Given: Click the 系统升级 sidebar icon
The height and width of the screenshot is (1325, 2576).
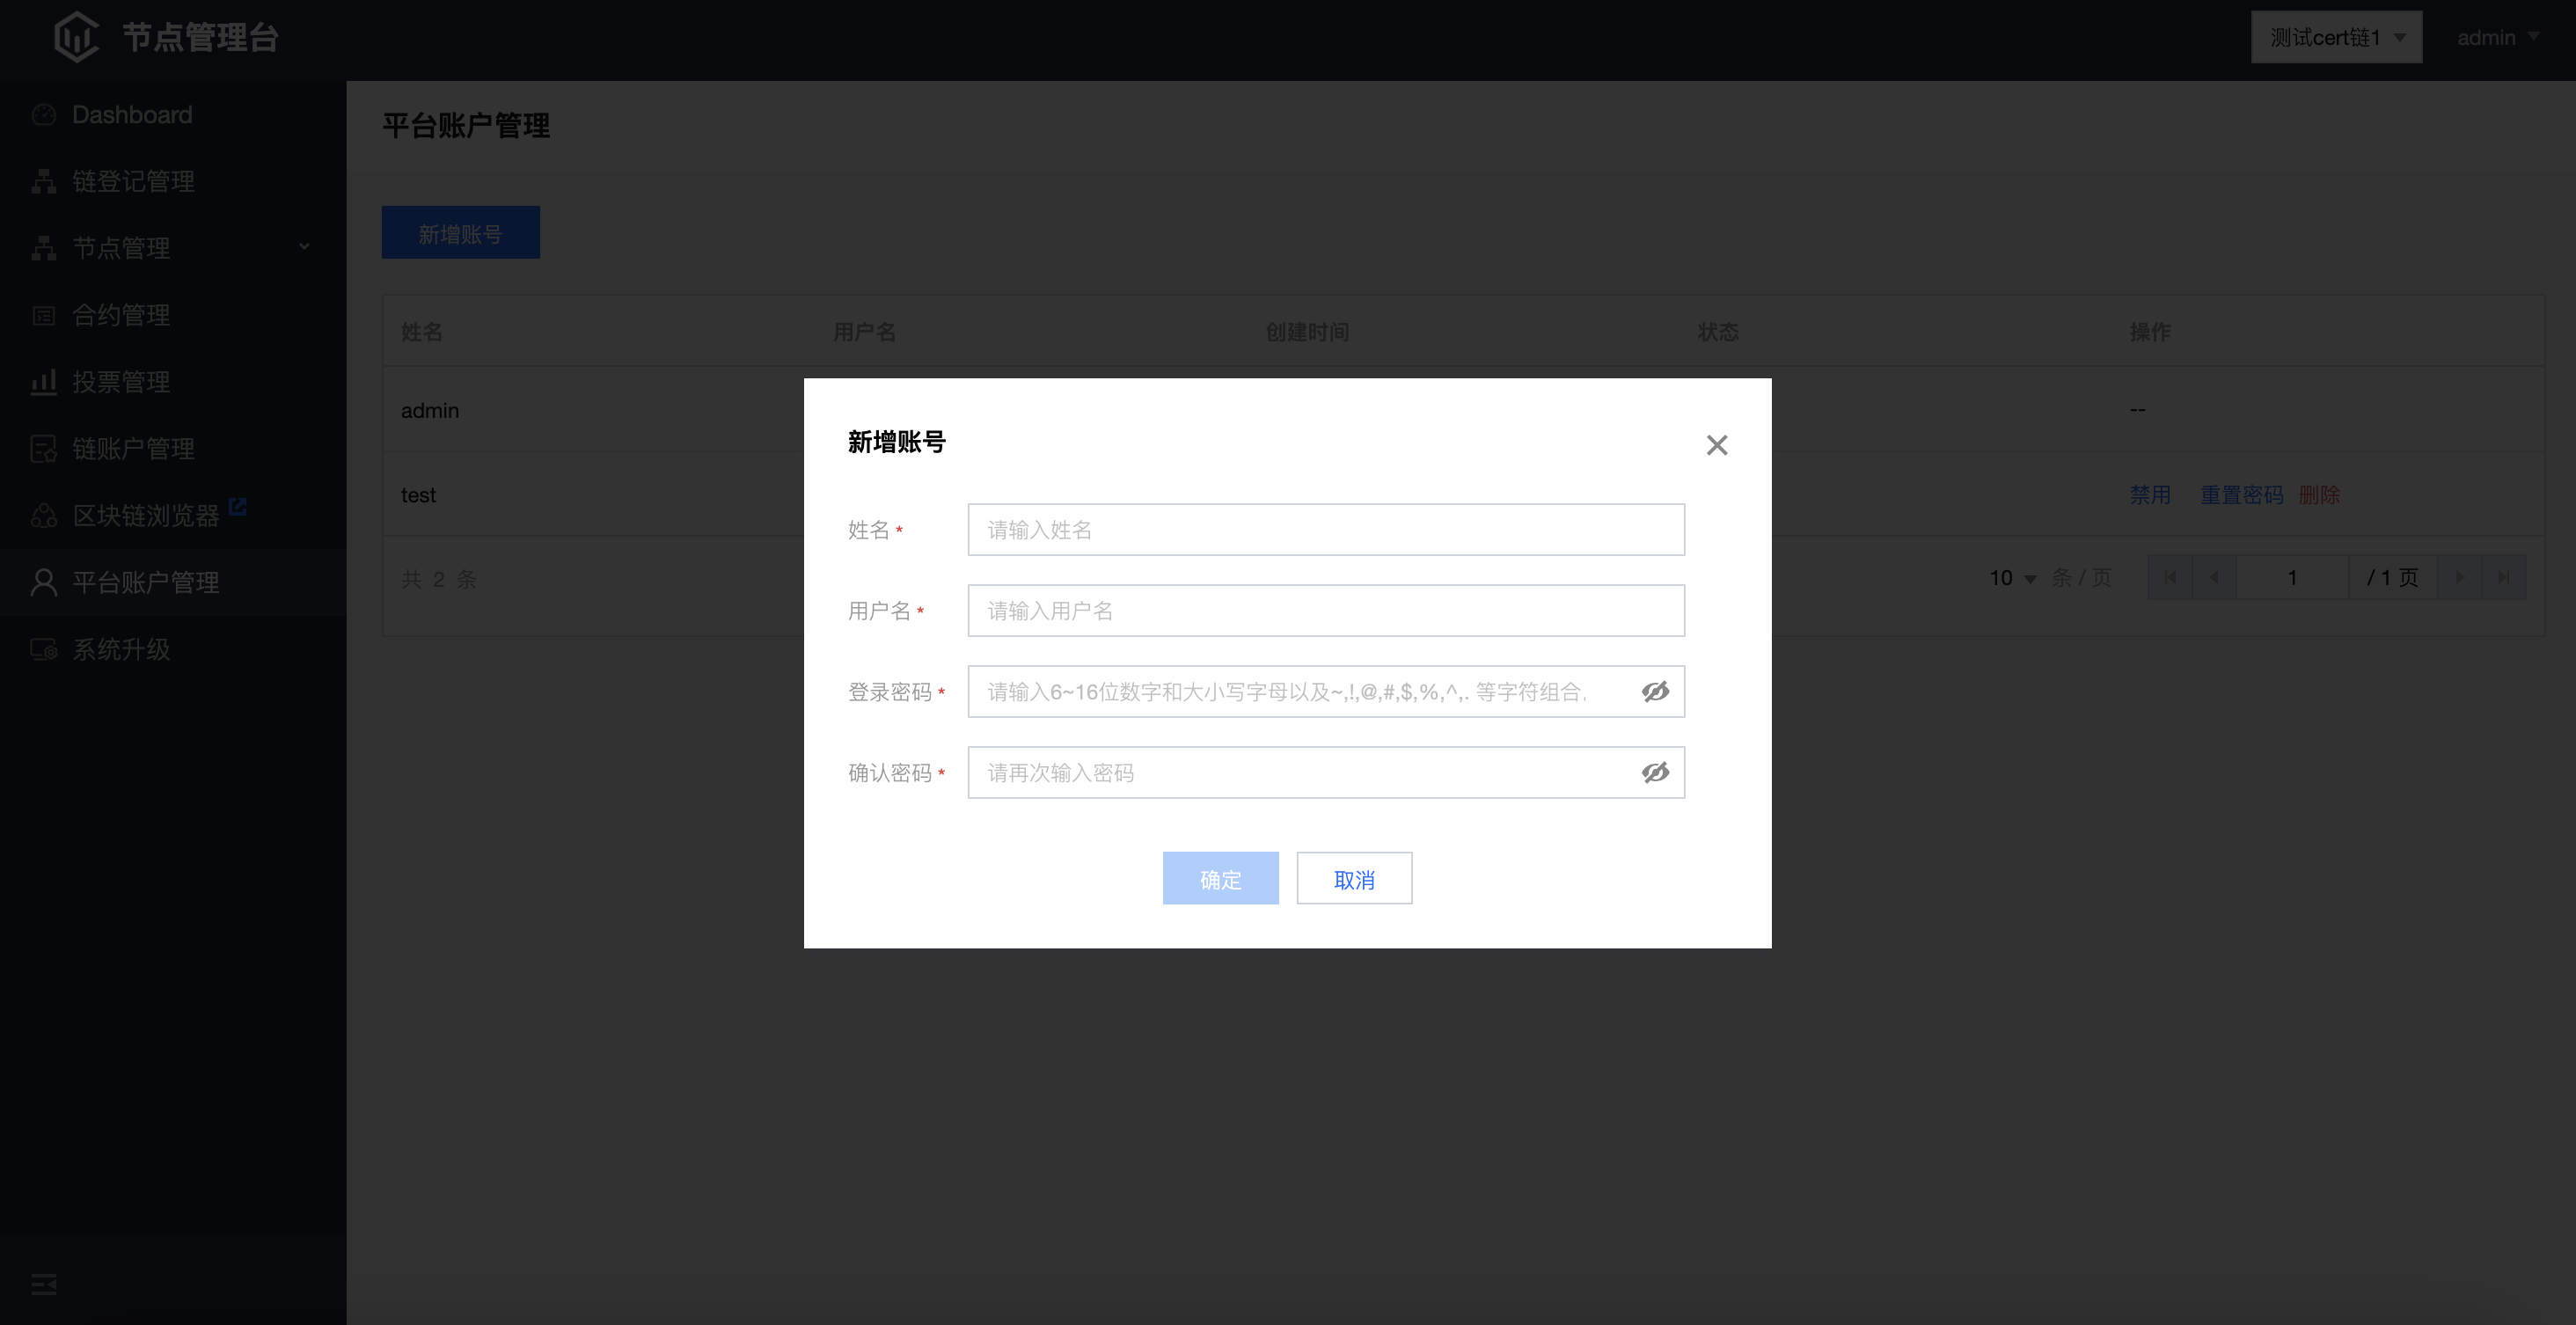Looking at the screenshot, I should pyautogui.click(x=44, y=649).
